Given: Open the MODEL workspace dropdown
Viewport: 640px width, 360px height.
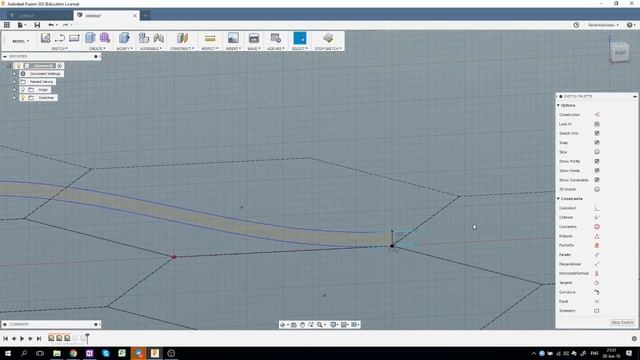Looking at the screenshot, I should pyautogui.click(x=20, y=41).
